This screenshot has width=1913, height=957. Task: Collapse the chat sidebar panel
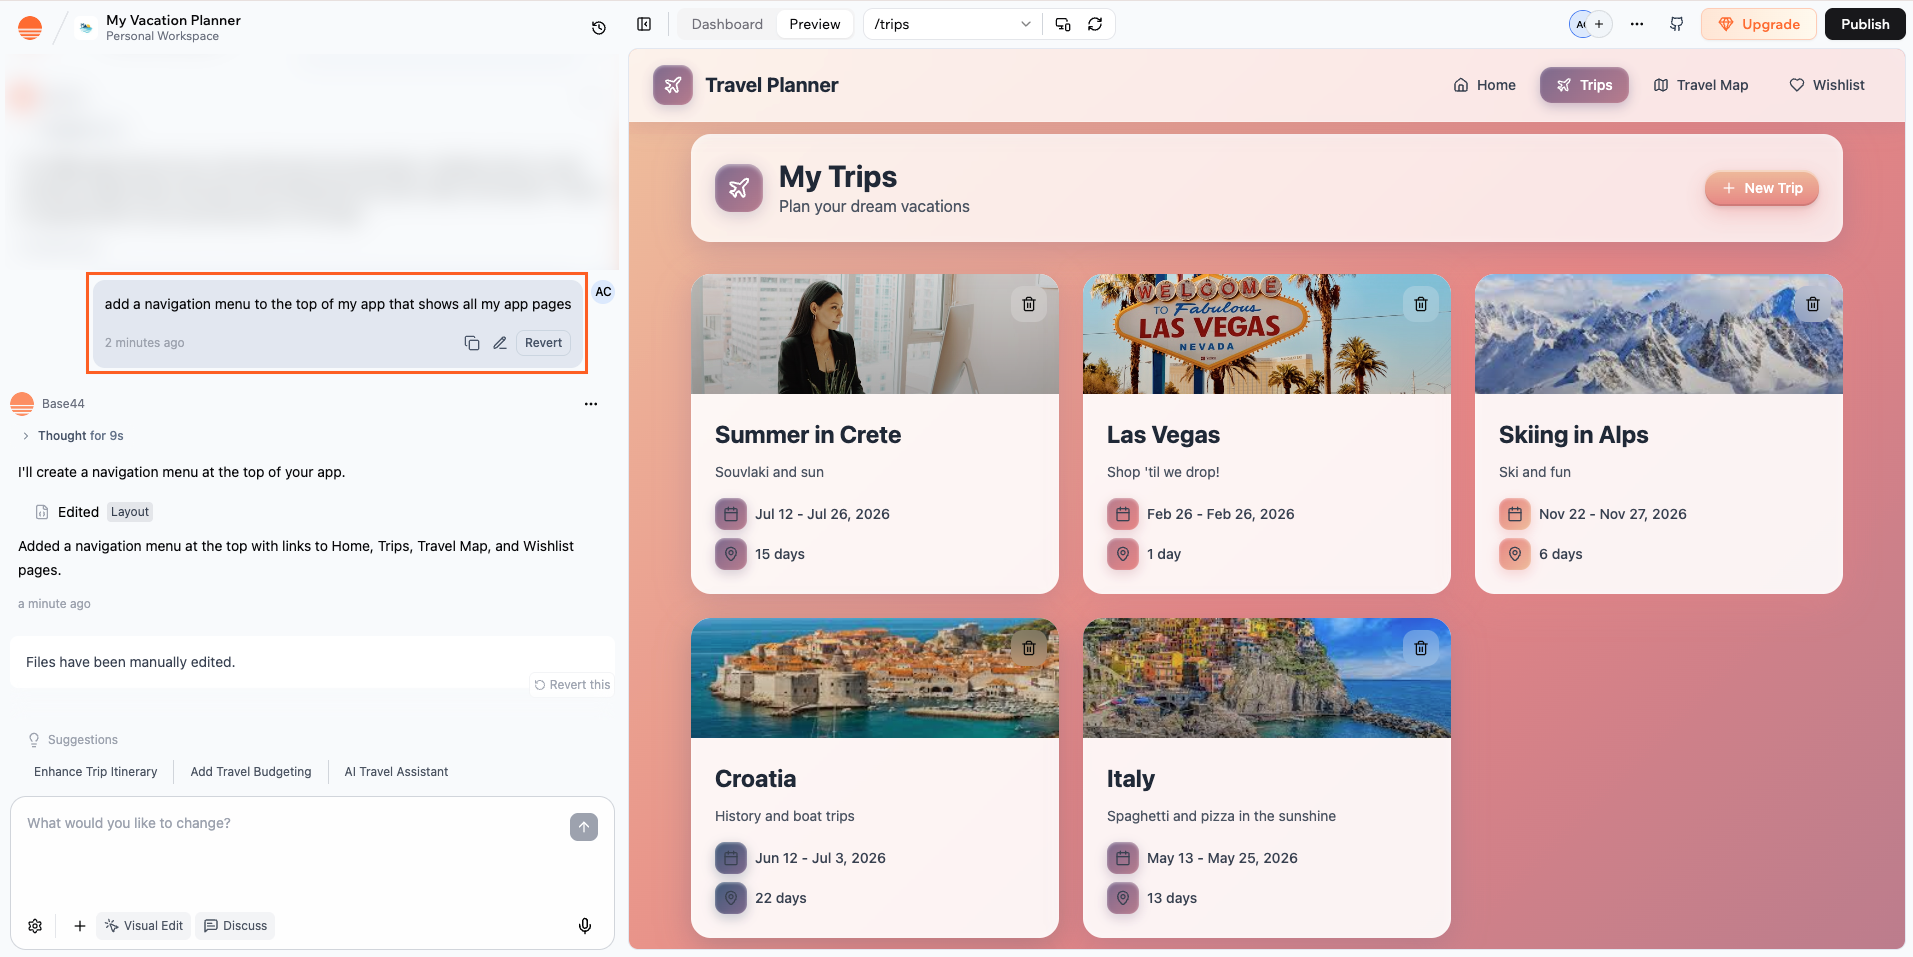tap(643, 23)
